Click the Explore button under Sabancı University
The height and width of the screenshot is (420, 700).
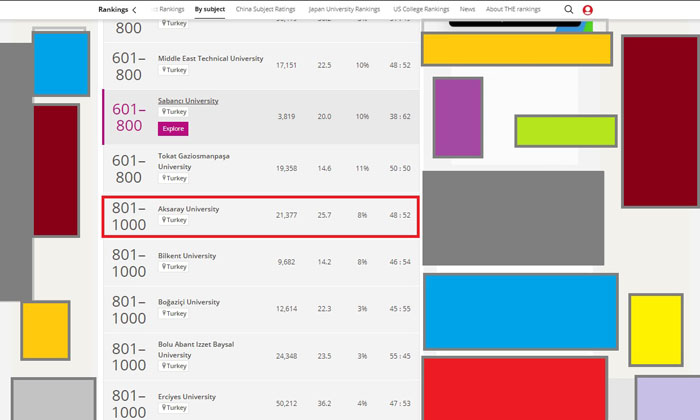173,129
